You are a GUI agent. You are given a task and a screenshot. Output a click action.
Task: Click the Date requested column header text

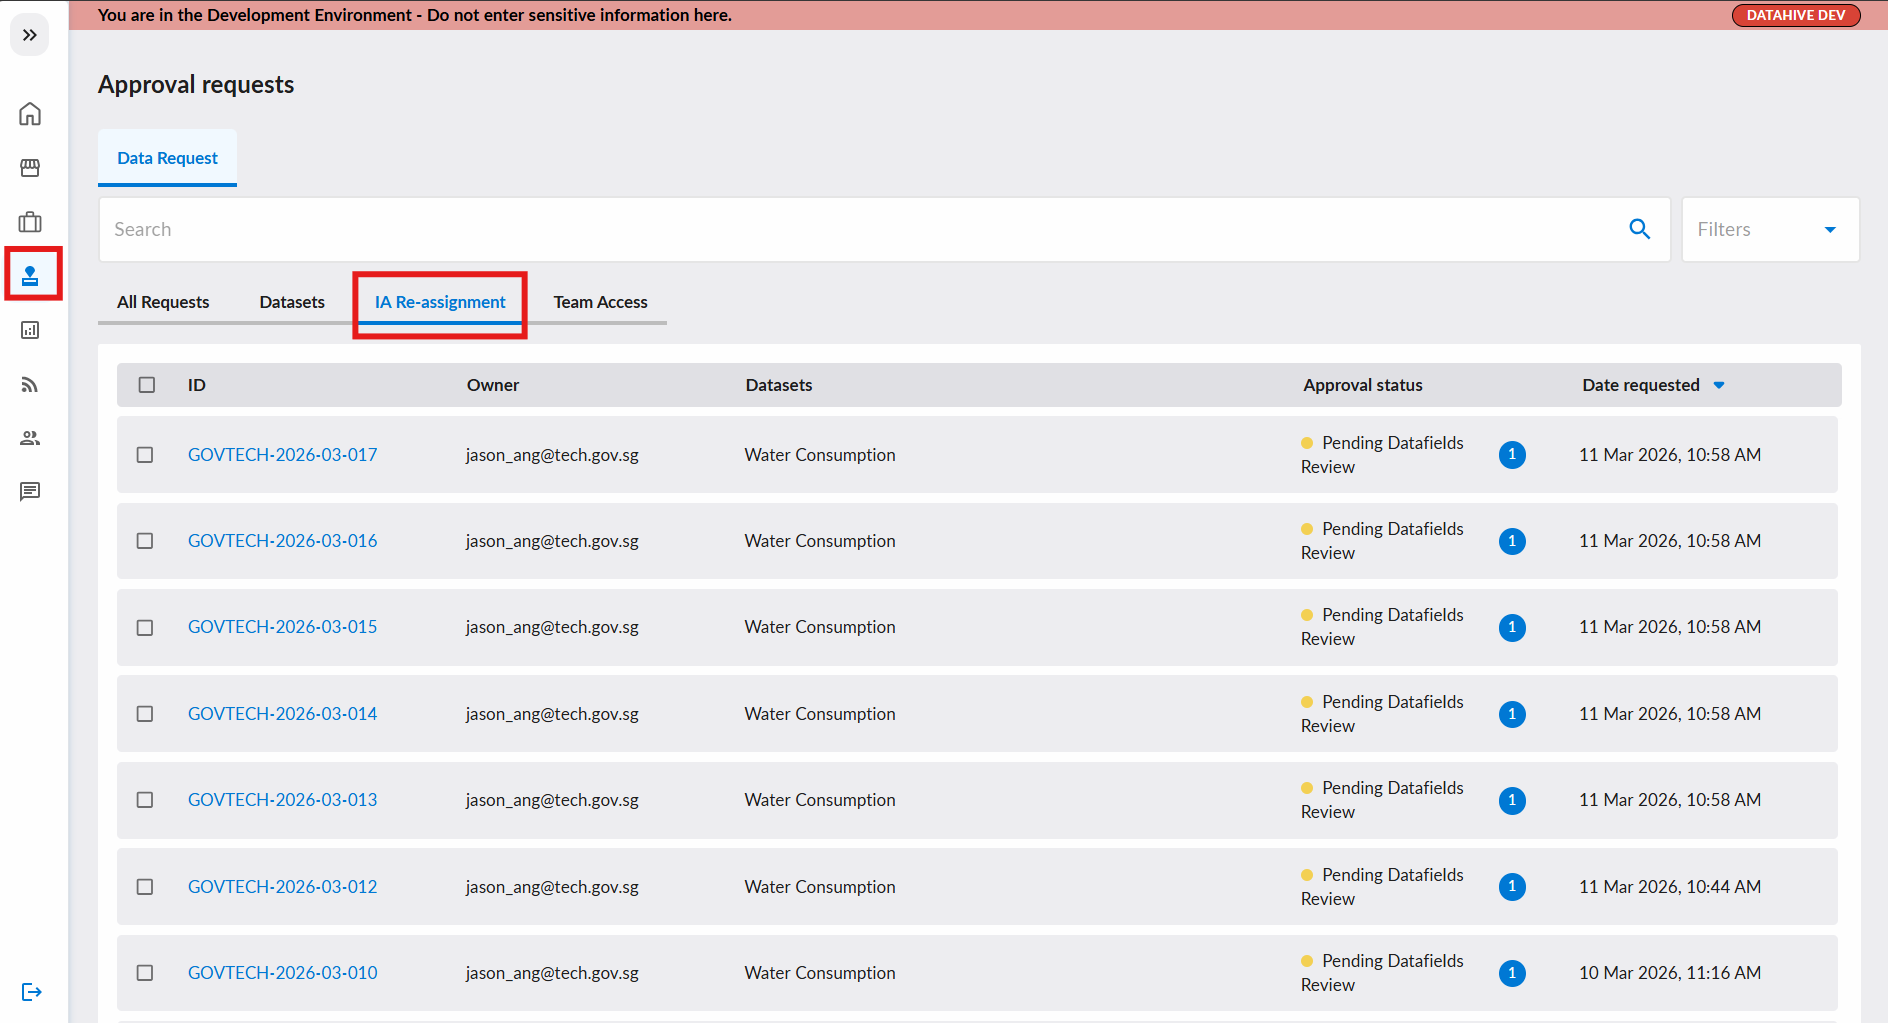[x=1641, y=385]
